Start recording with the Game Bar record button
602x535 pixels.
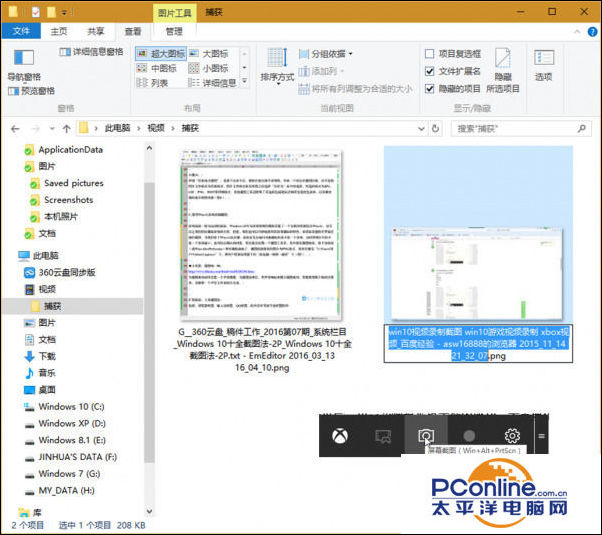pyautogui.click(x=469, y=436)
